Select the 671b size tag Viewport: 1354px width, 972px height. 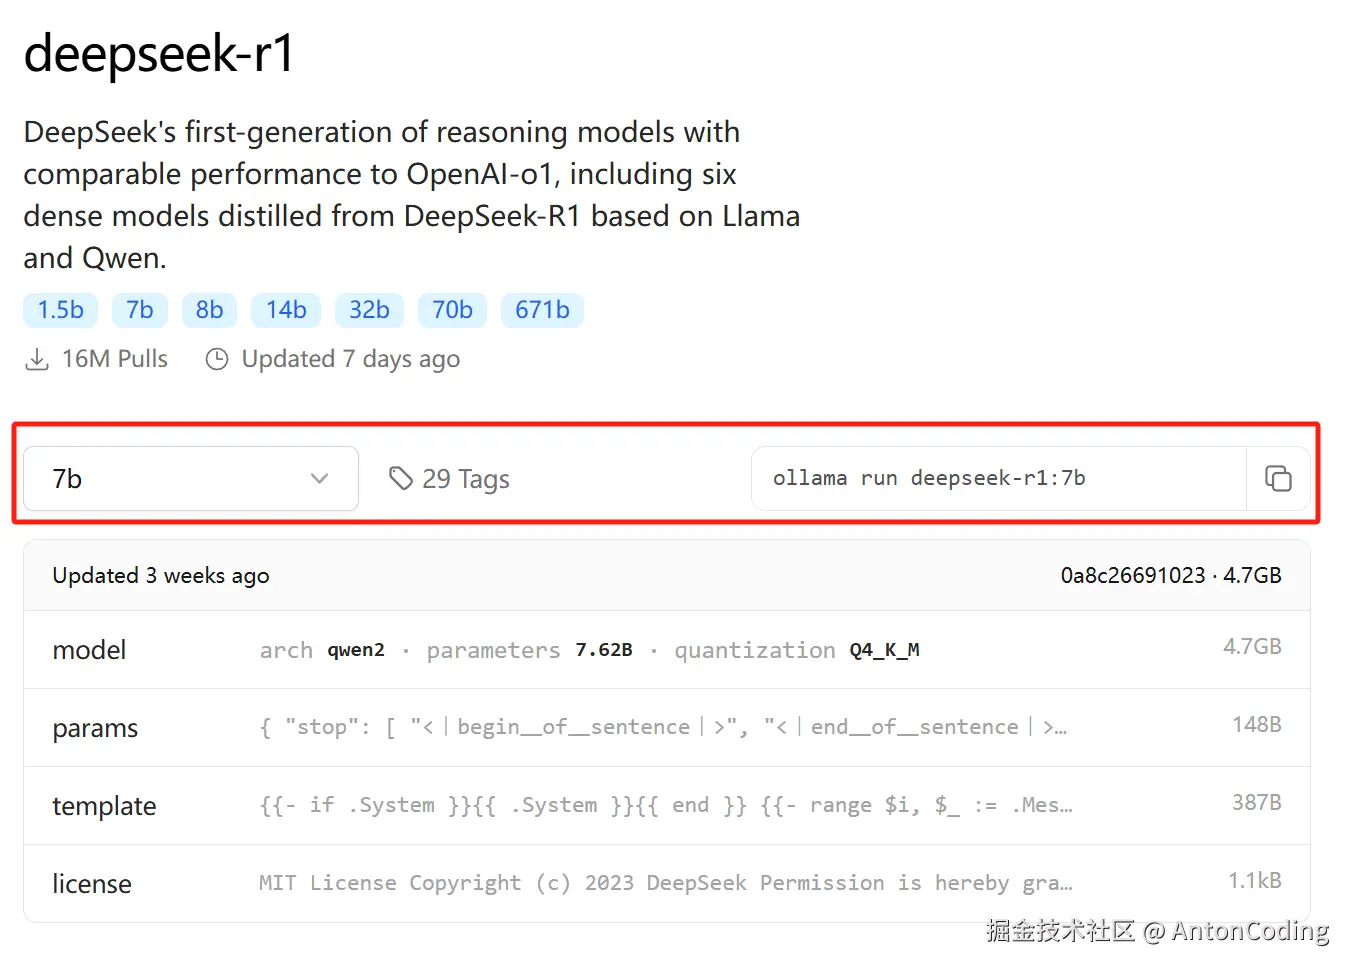tap(542, 310)
